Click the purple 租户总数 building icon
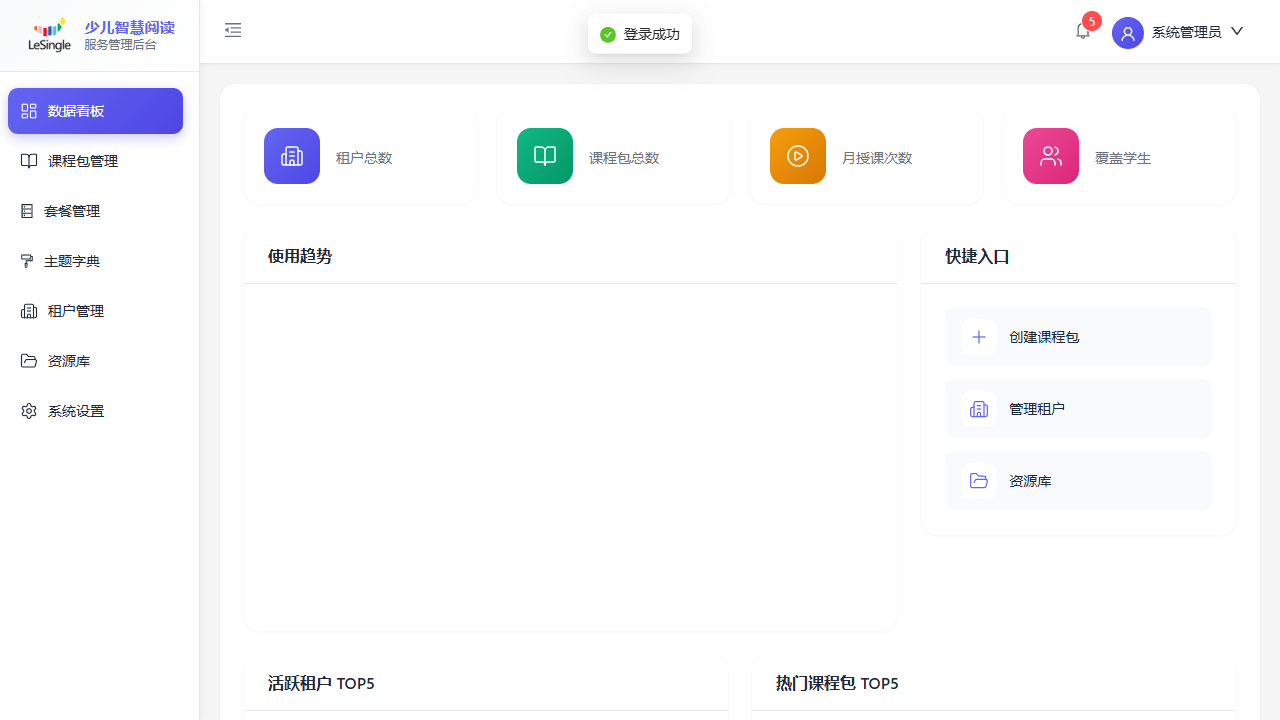 tap(292, 156)
